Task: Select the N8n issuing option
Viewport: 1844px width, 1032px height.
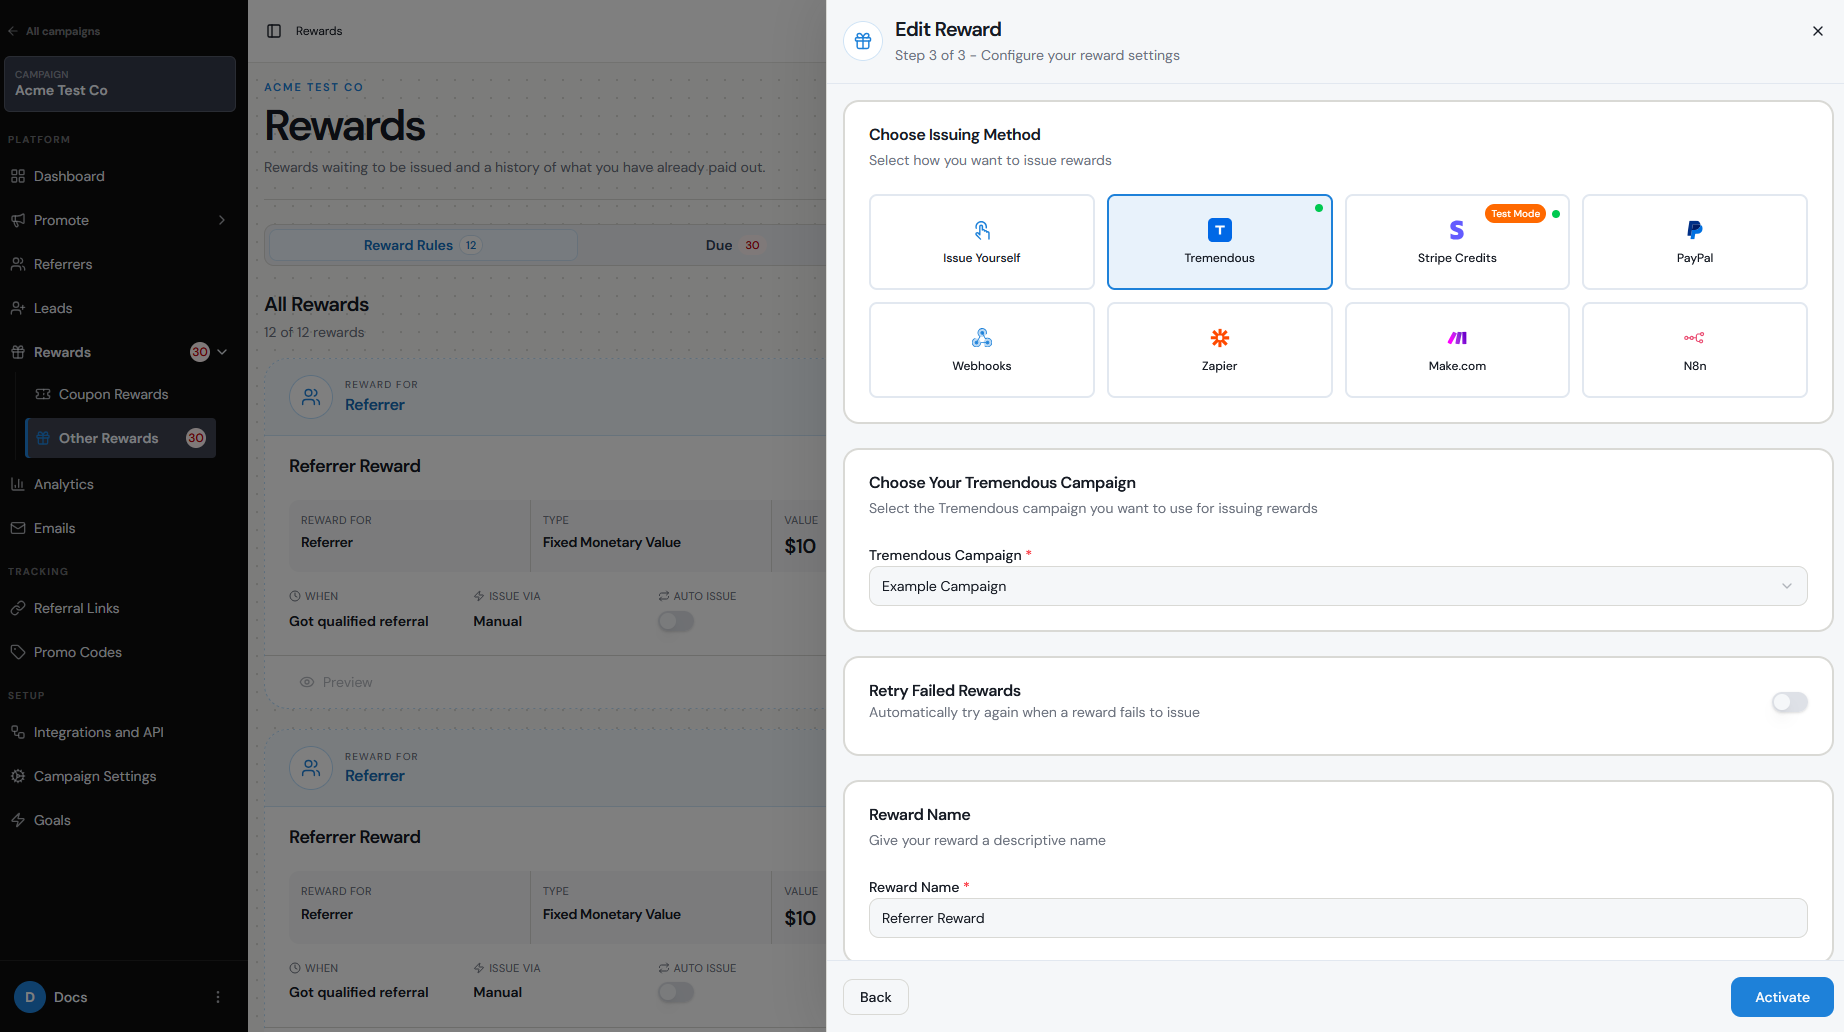Action: tap(1695, 350)
